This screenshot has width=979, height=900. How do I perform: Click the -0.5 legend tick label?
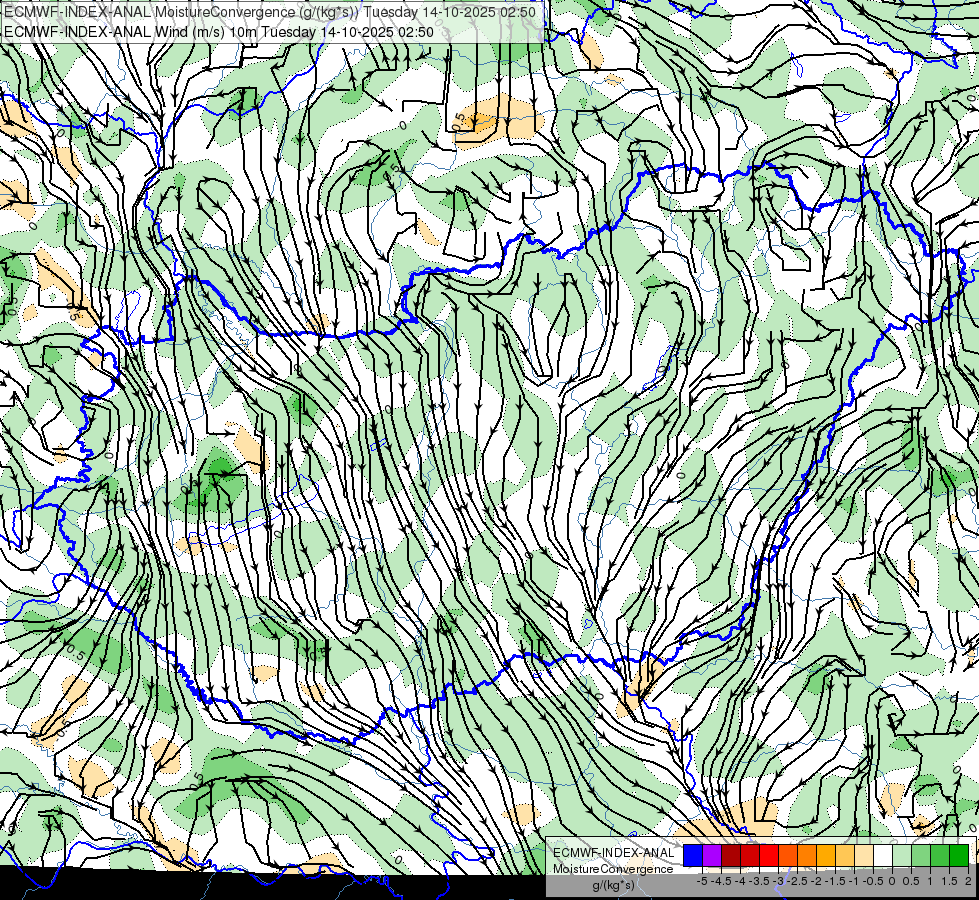coord(873,881)
